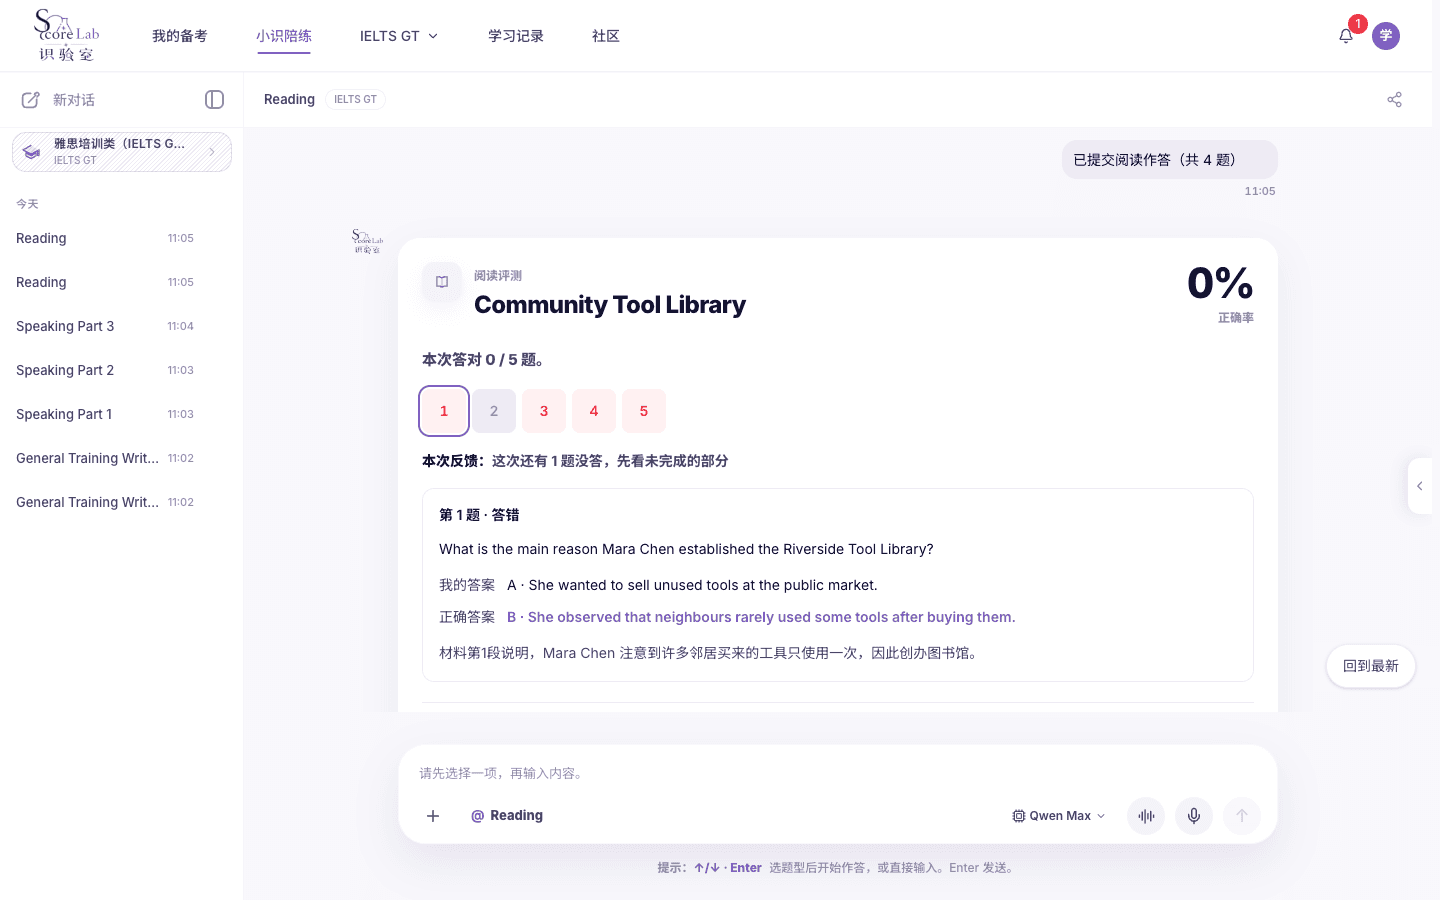The image size is (1440, 900).
Task: Click the IELTS GT tag beside Reading title
Action: (355, 99)
